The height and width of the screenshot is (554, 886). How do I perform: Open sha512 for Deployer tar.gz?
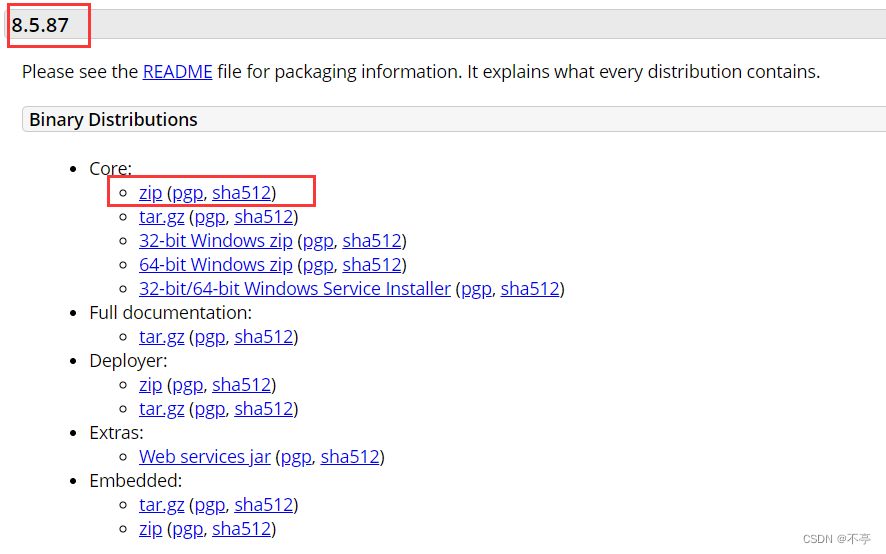tap(264, 409)
